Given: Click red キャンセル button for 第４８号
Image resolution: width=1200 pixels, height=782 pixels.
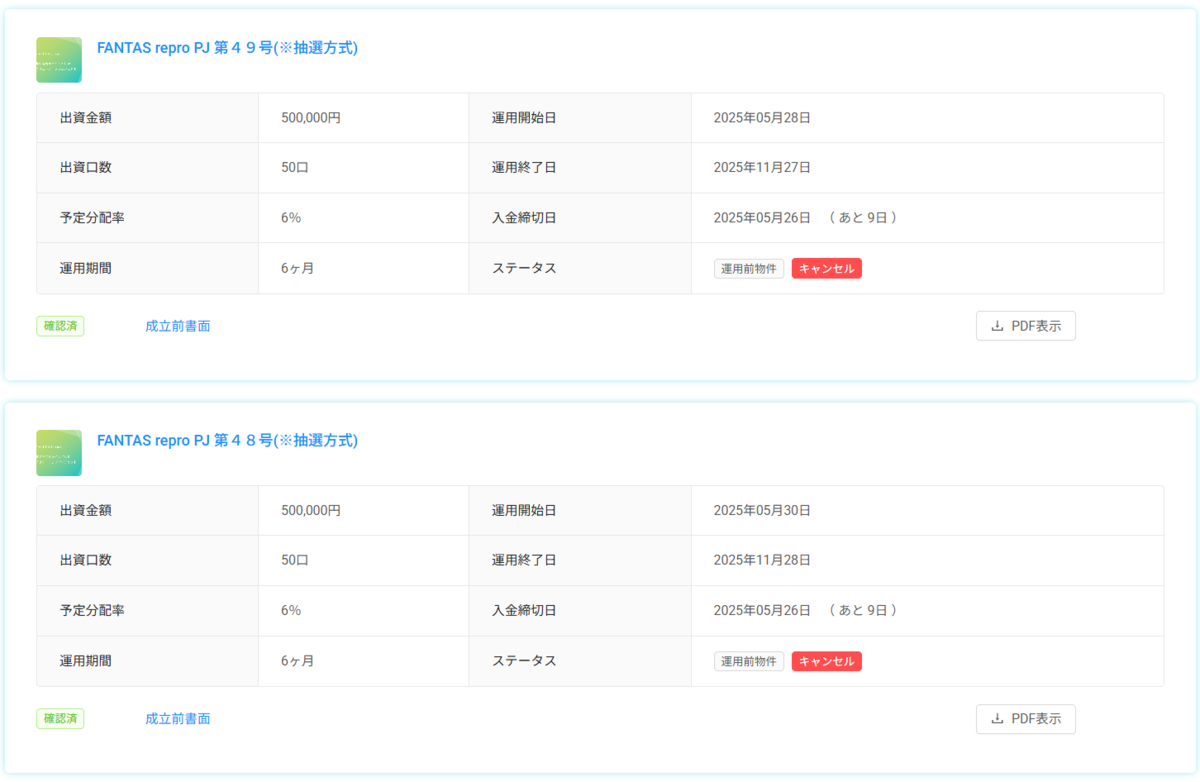Looking at the screenshot, I should pyautogui.click(x=827, y=661).
